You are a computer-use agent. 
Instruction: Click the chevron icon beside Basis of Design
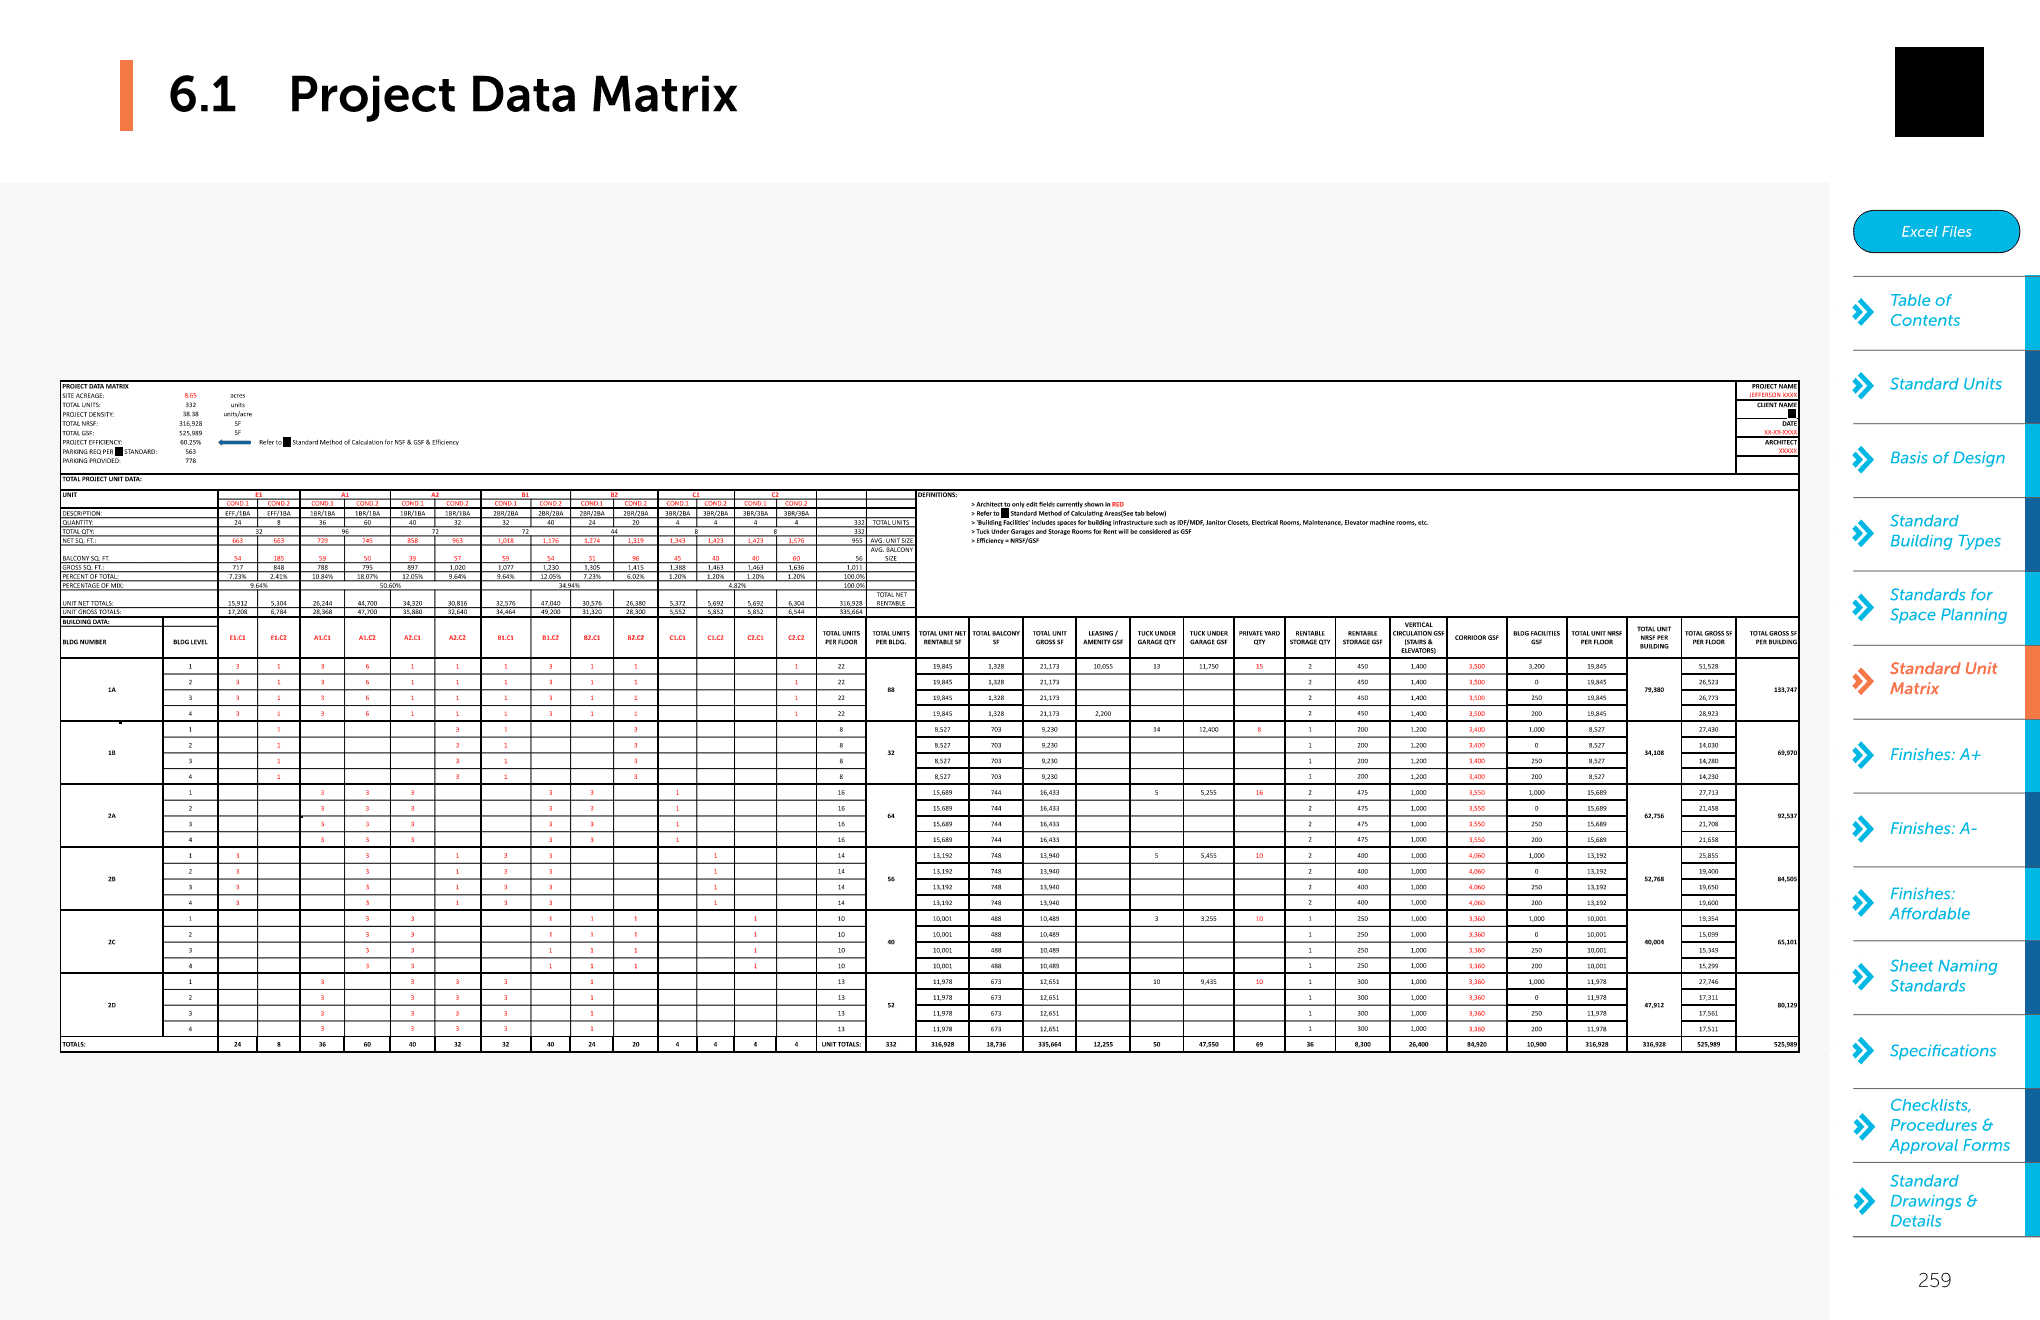coord(1862,459)
